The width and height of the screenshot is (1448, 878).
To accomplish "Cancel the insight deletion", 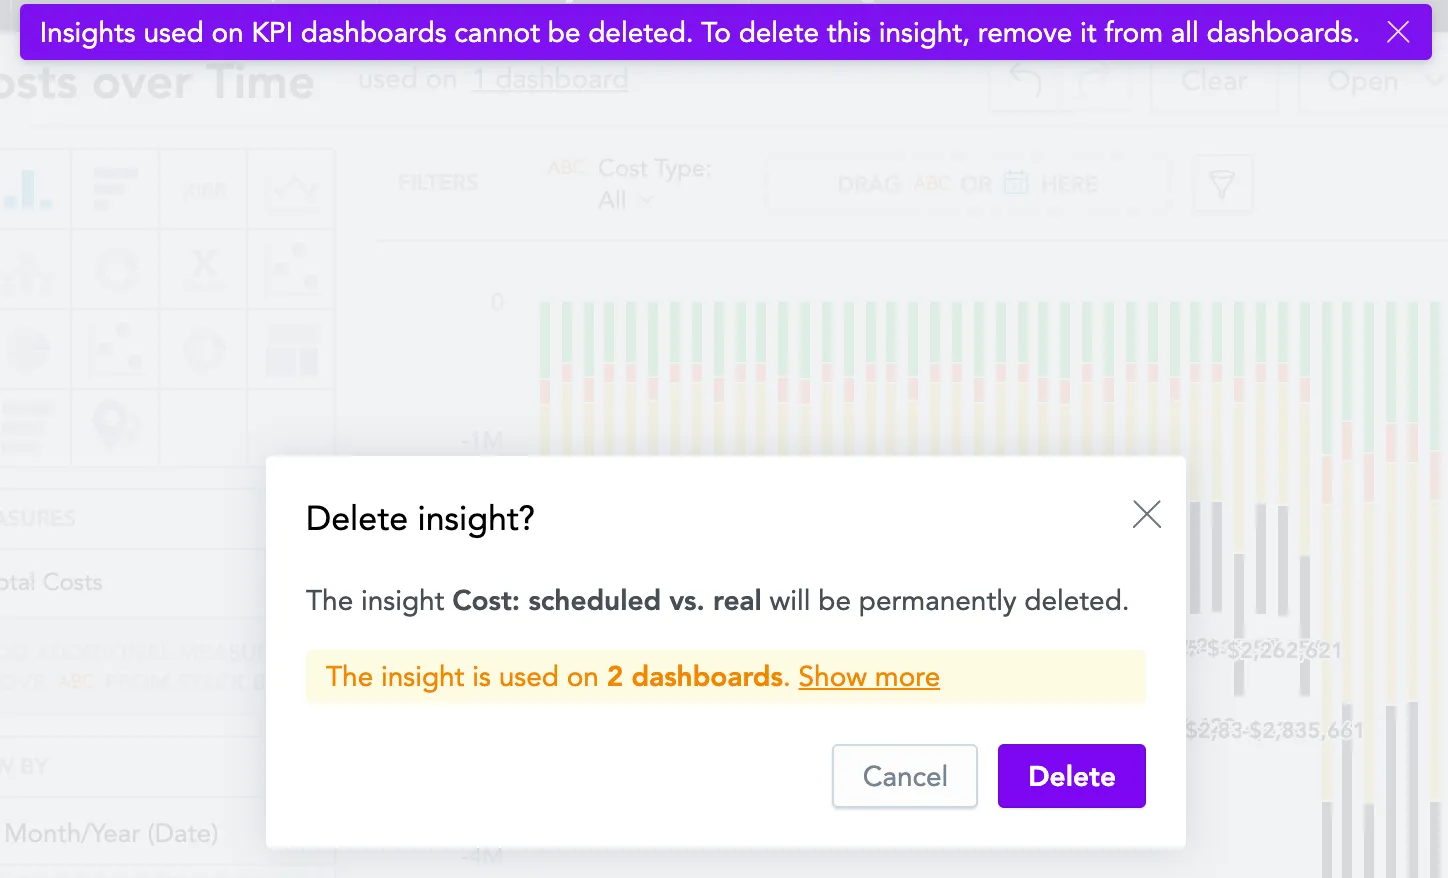I will coord(904,776).
